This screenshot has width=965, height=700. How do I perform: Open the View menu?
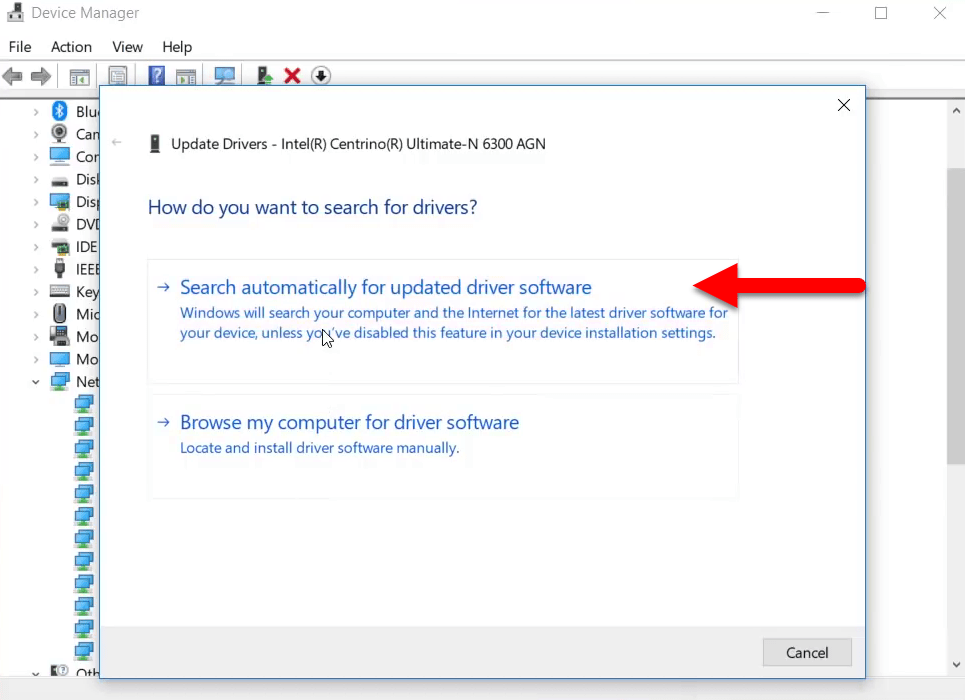127,47
